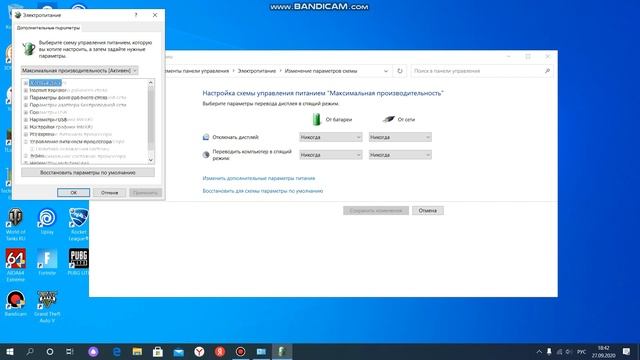
Task: Click the active power options taskbar icon
Action: [282, 351]
